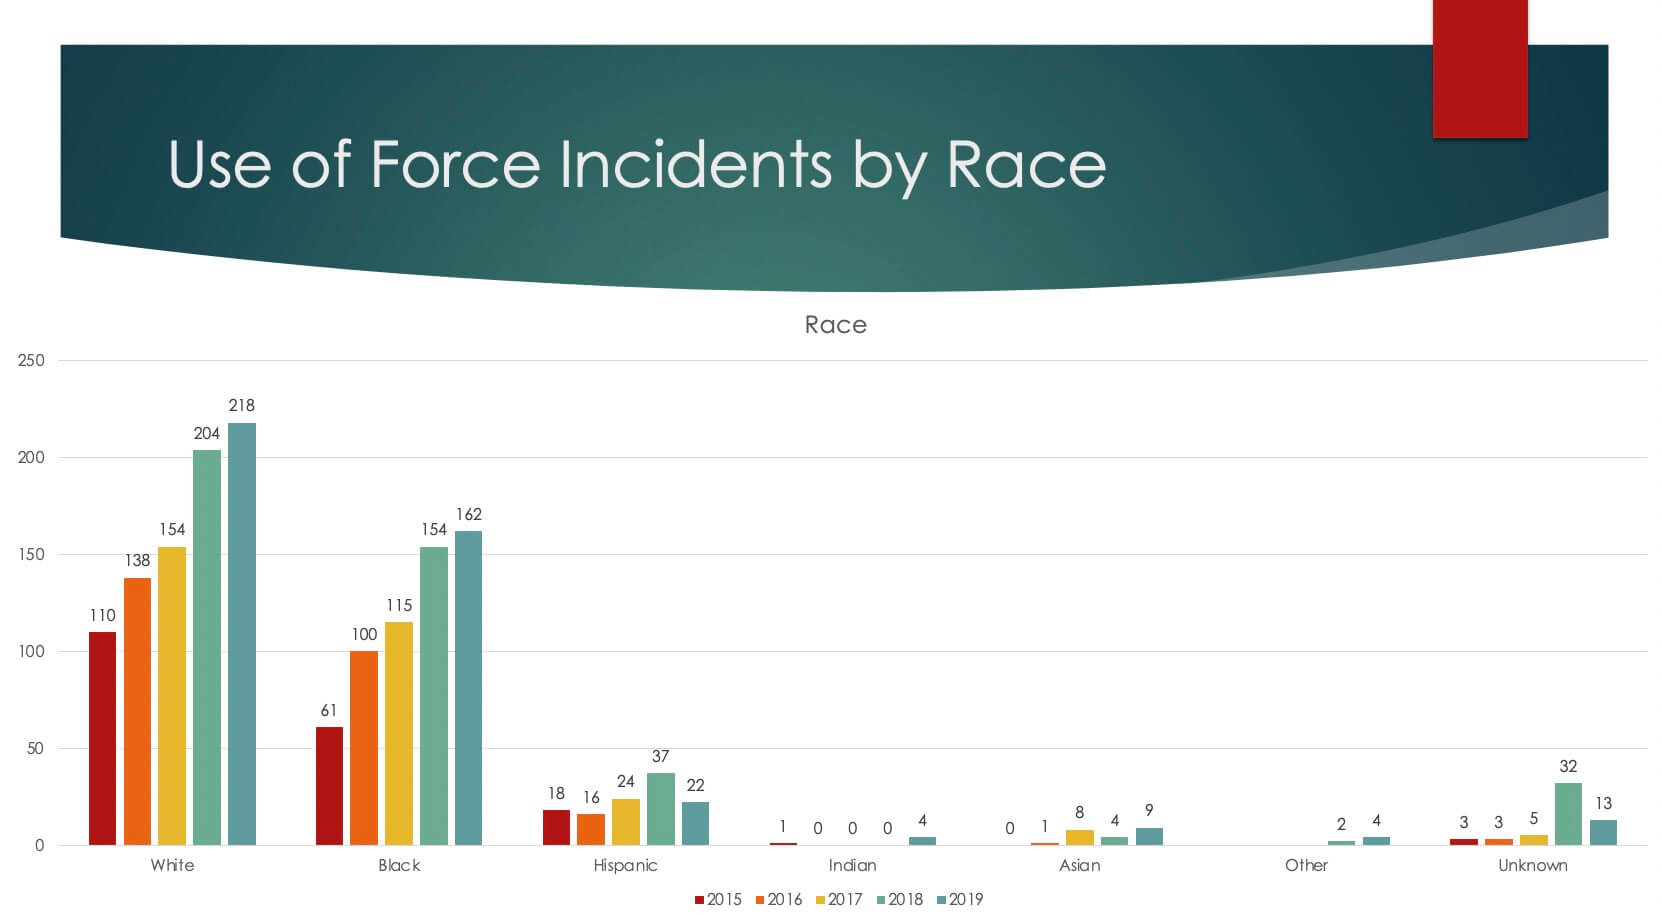Click the 'Unknown' category axis label
The image size is (1662, 918).
1532,865
